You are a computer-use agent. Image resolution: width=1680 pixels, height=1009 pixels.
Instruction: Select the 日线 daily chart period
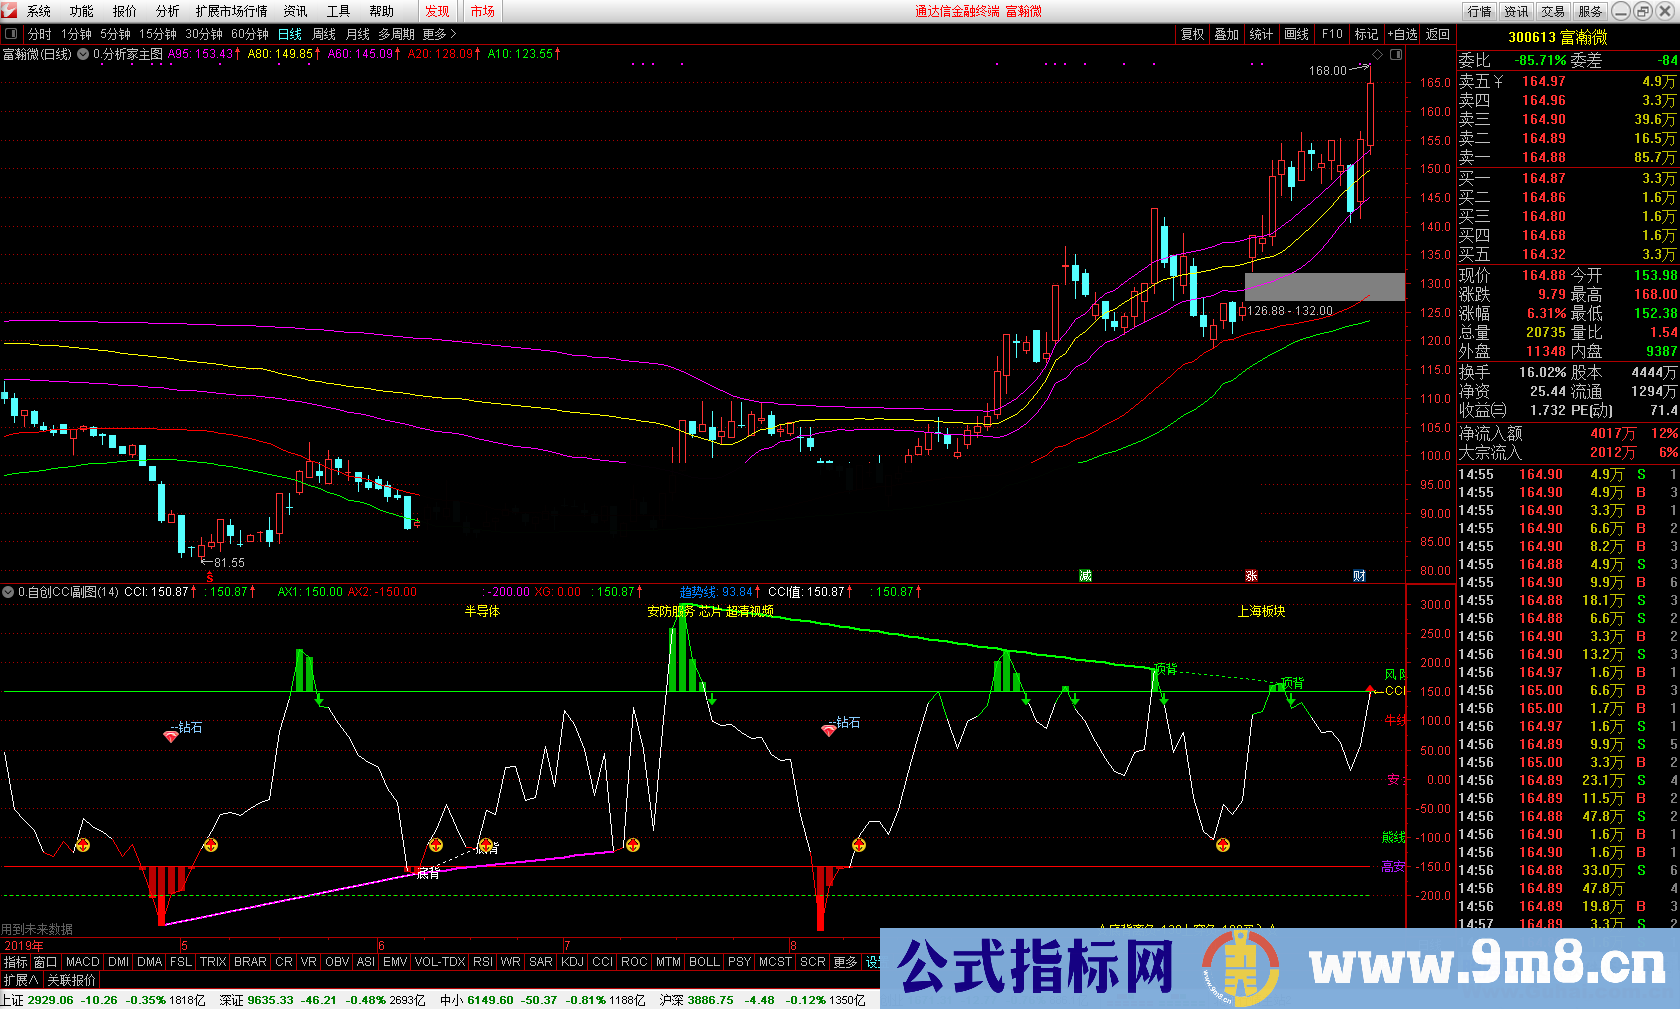click(290, 34)
